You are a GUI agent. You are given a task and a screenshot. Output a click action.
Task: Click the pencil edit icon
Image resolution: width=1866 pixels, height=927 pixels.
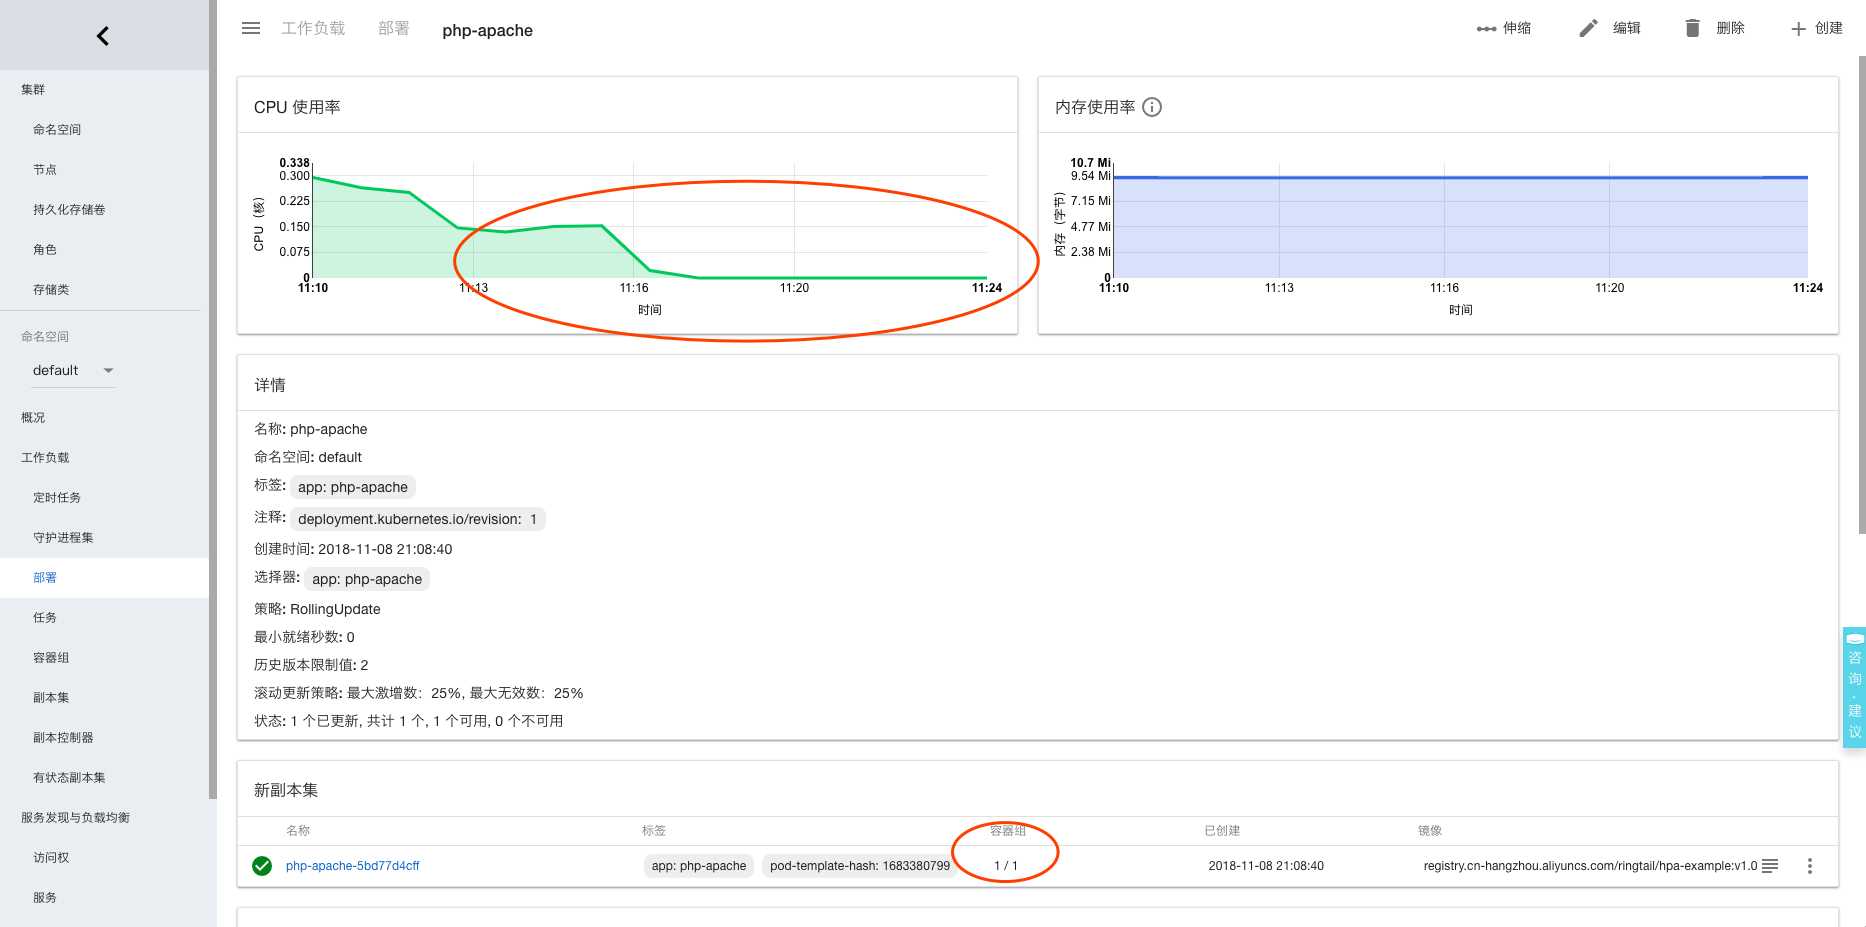tap(1588, 28)
